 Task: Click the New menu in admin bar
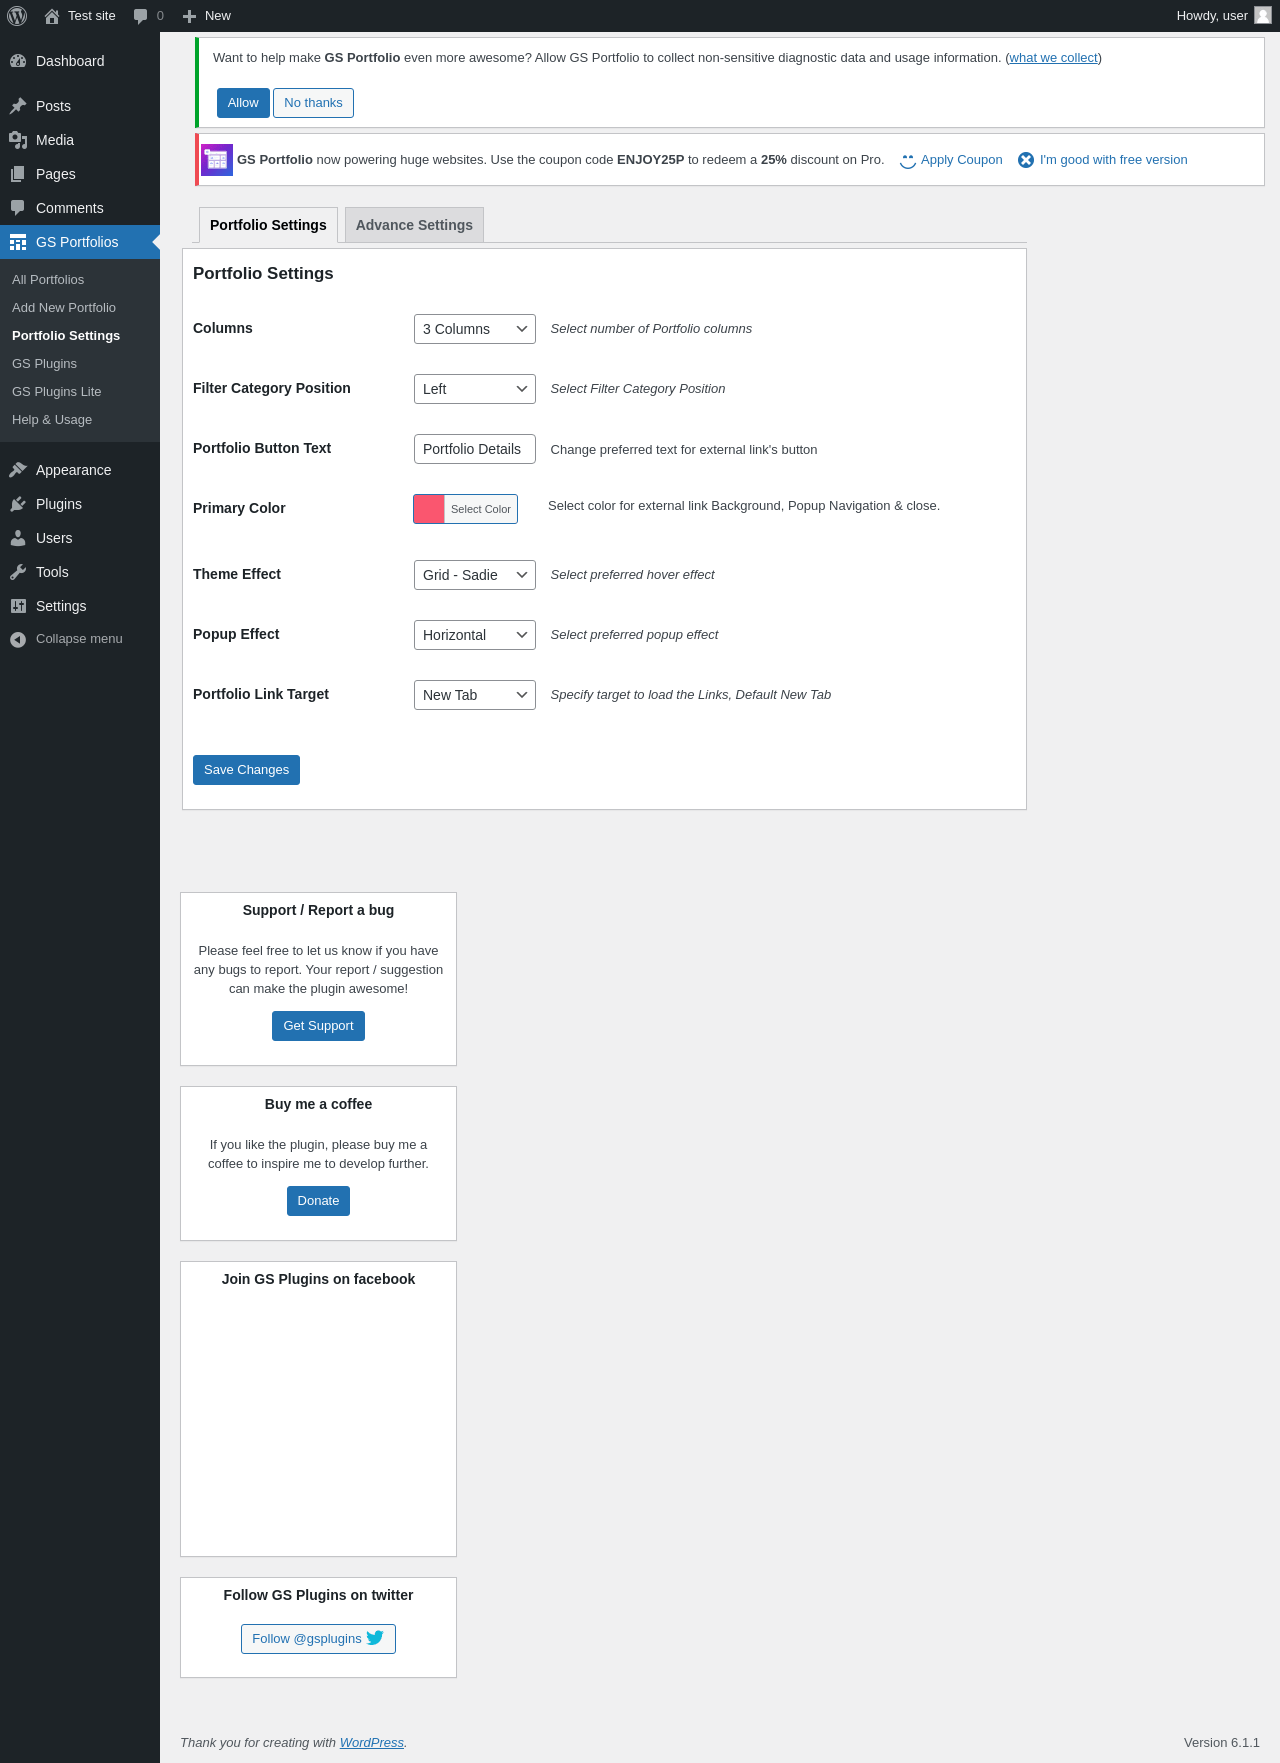pos(207,16)
